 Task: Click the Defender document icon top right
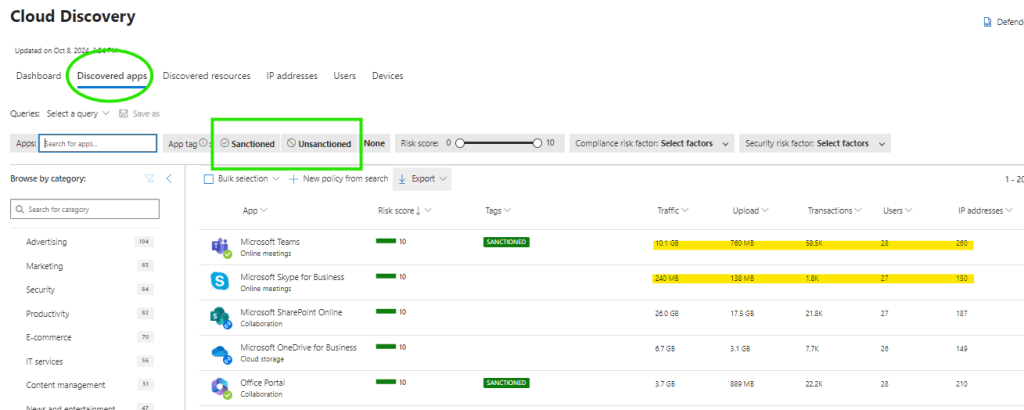pyautogui.click(x=987, y=22)
